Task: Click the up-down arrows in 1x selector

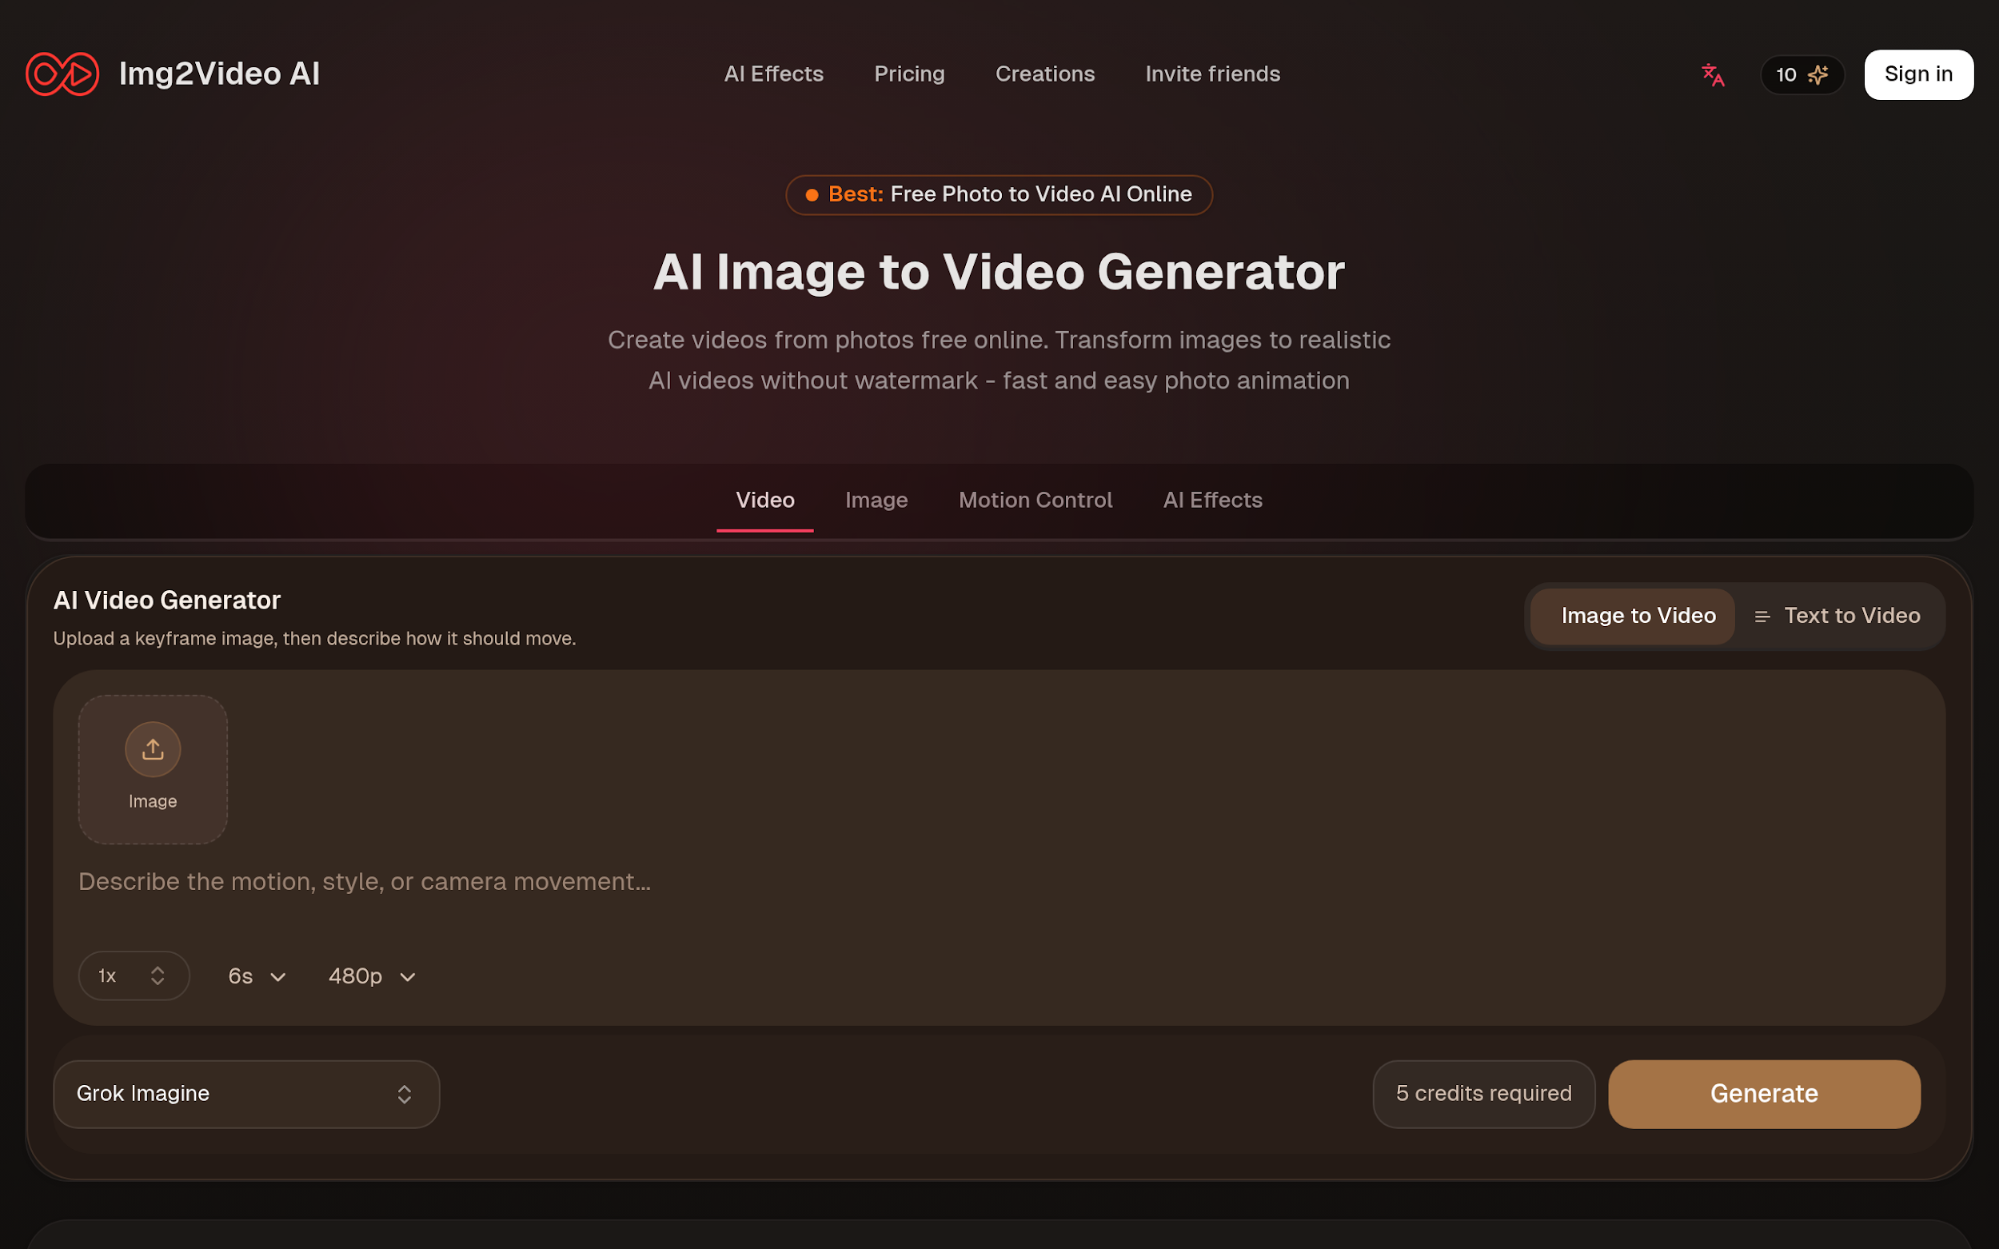Action: [157, 976]
